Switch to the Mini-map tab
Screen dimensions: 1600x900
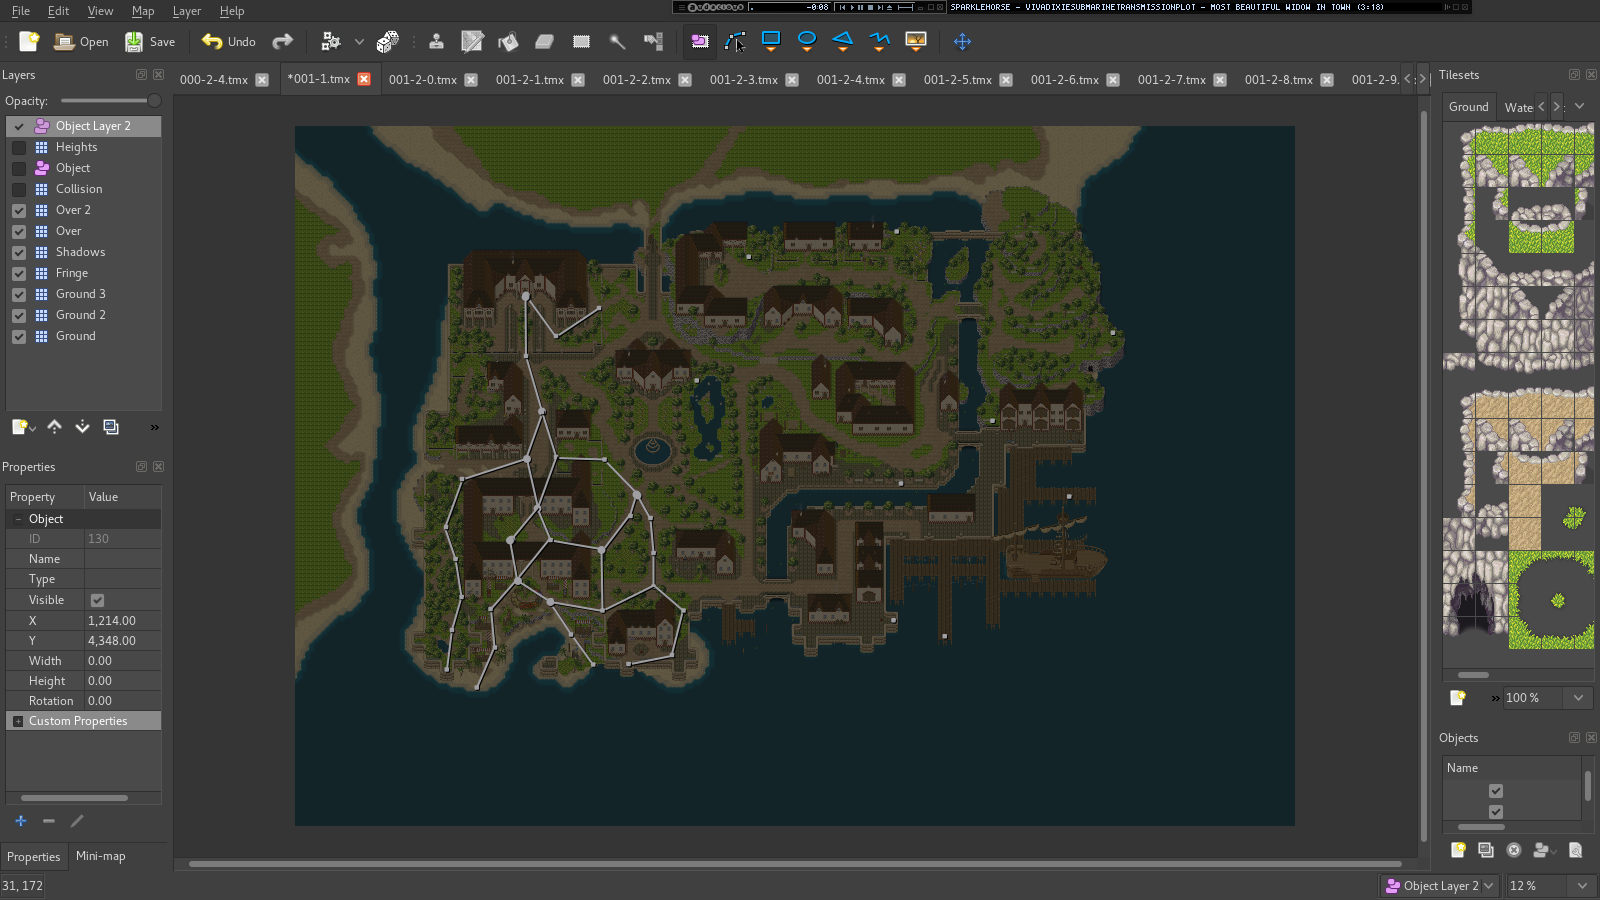tap(101, 856)
